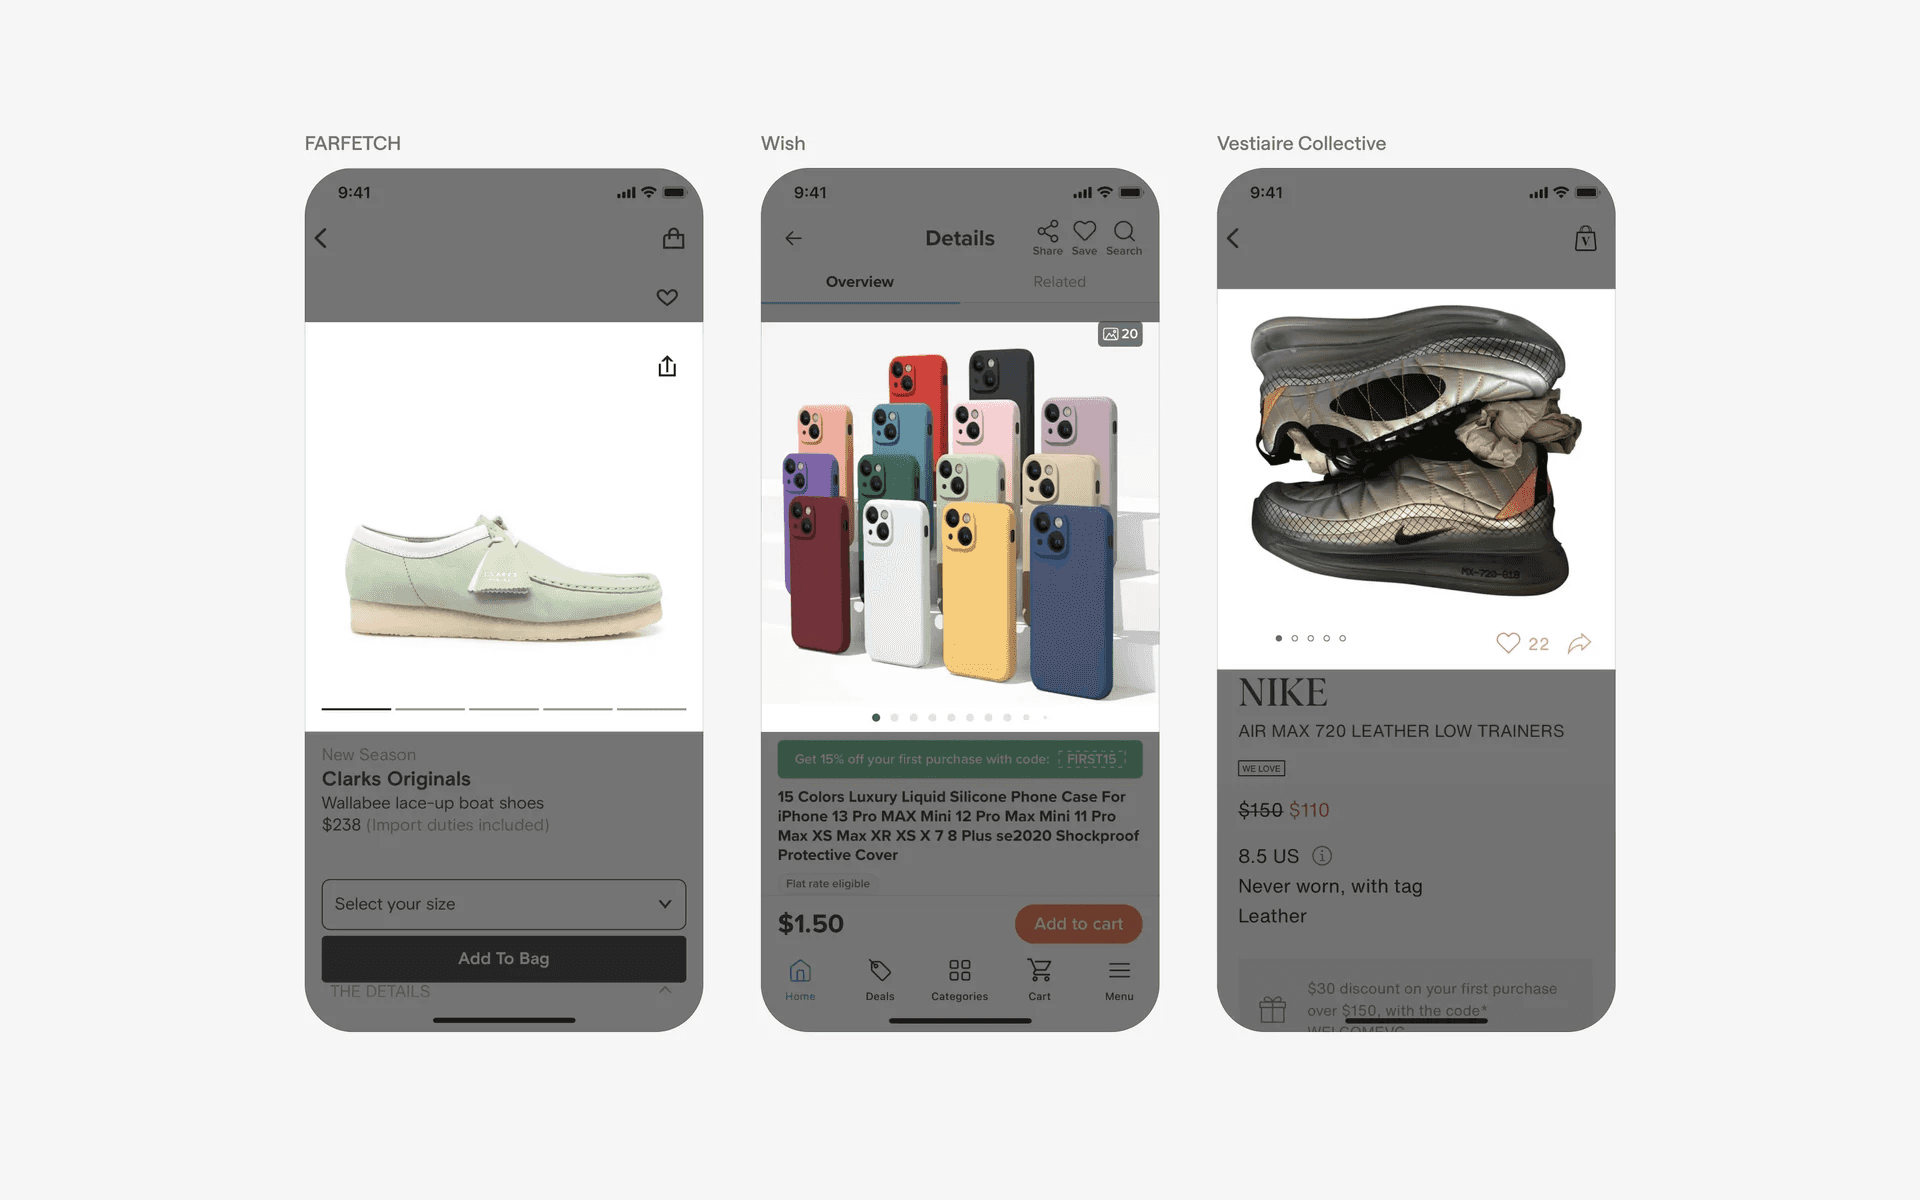This screenshot has width=1920, height=1200.
Task: Share the Clarks Wallabee shoe image
Action: (x=667, y=366)
